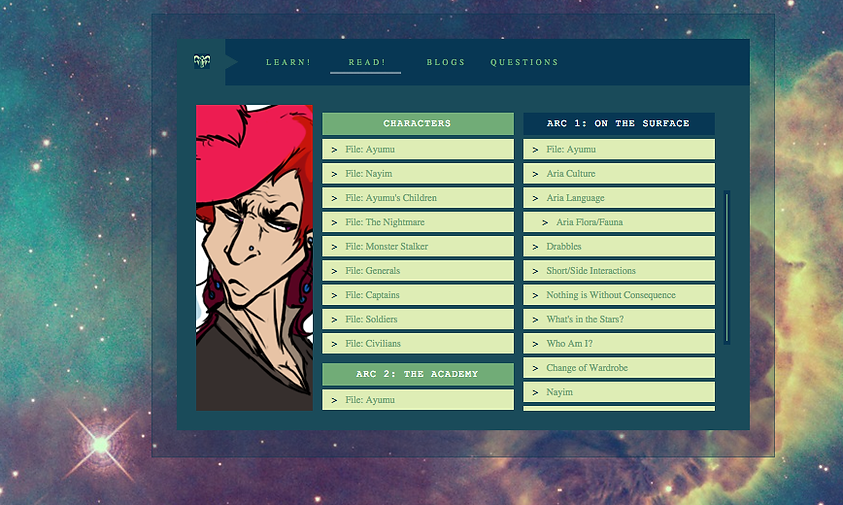
Task: Click the arrow beside File: Soldiers
Action: click(334, 319)
